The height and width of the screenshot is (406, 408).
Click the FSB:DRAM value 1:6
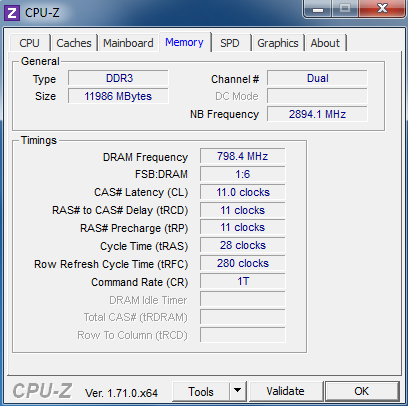pos(243,174)
